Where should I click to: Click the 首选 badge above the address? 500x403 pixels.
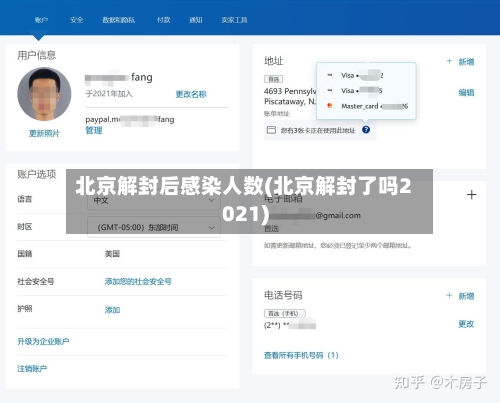[x=273, y=79]
